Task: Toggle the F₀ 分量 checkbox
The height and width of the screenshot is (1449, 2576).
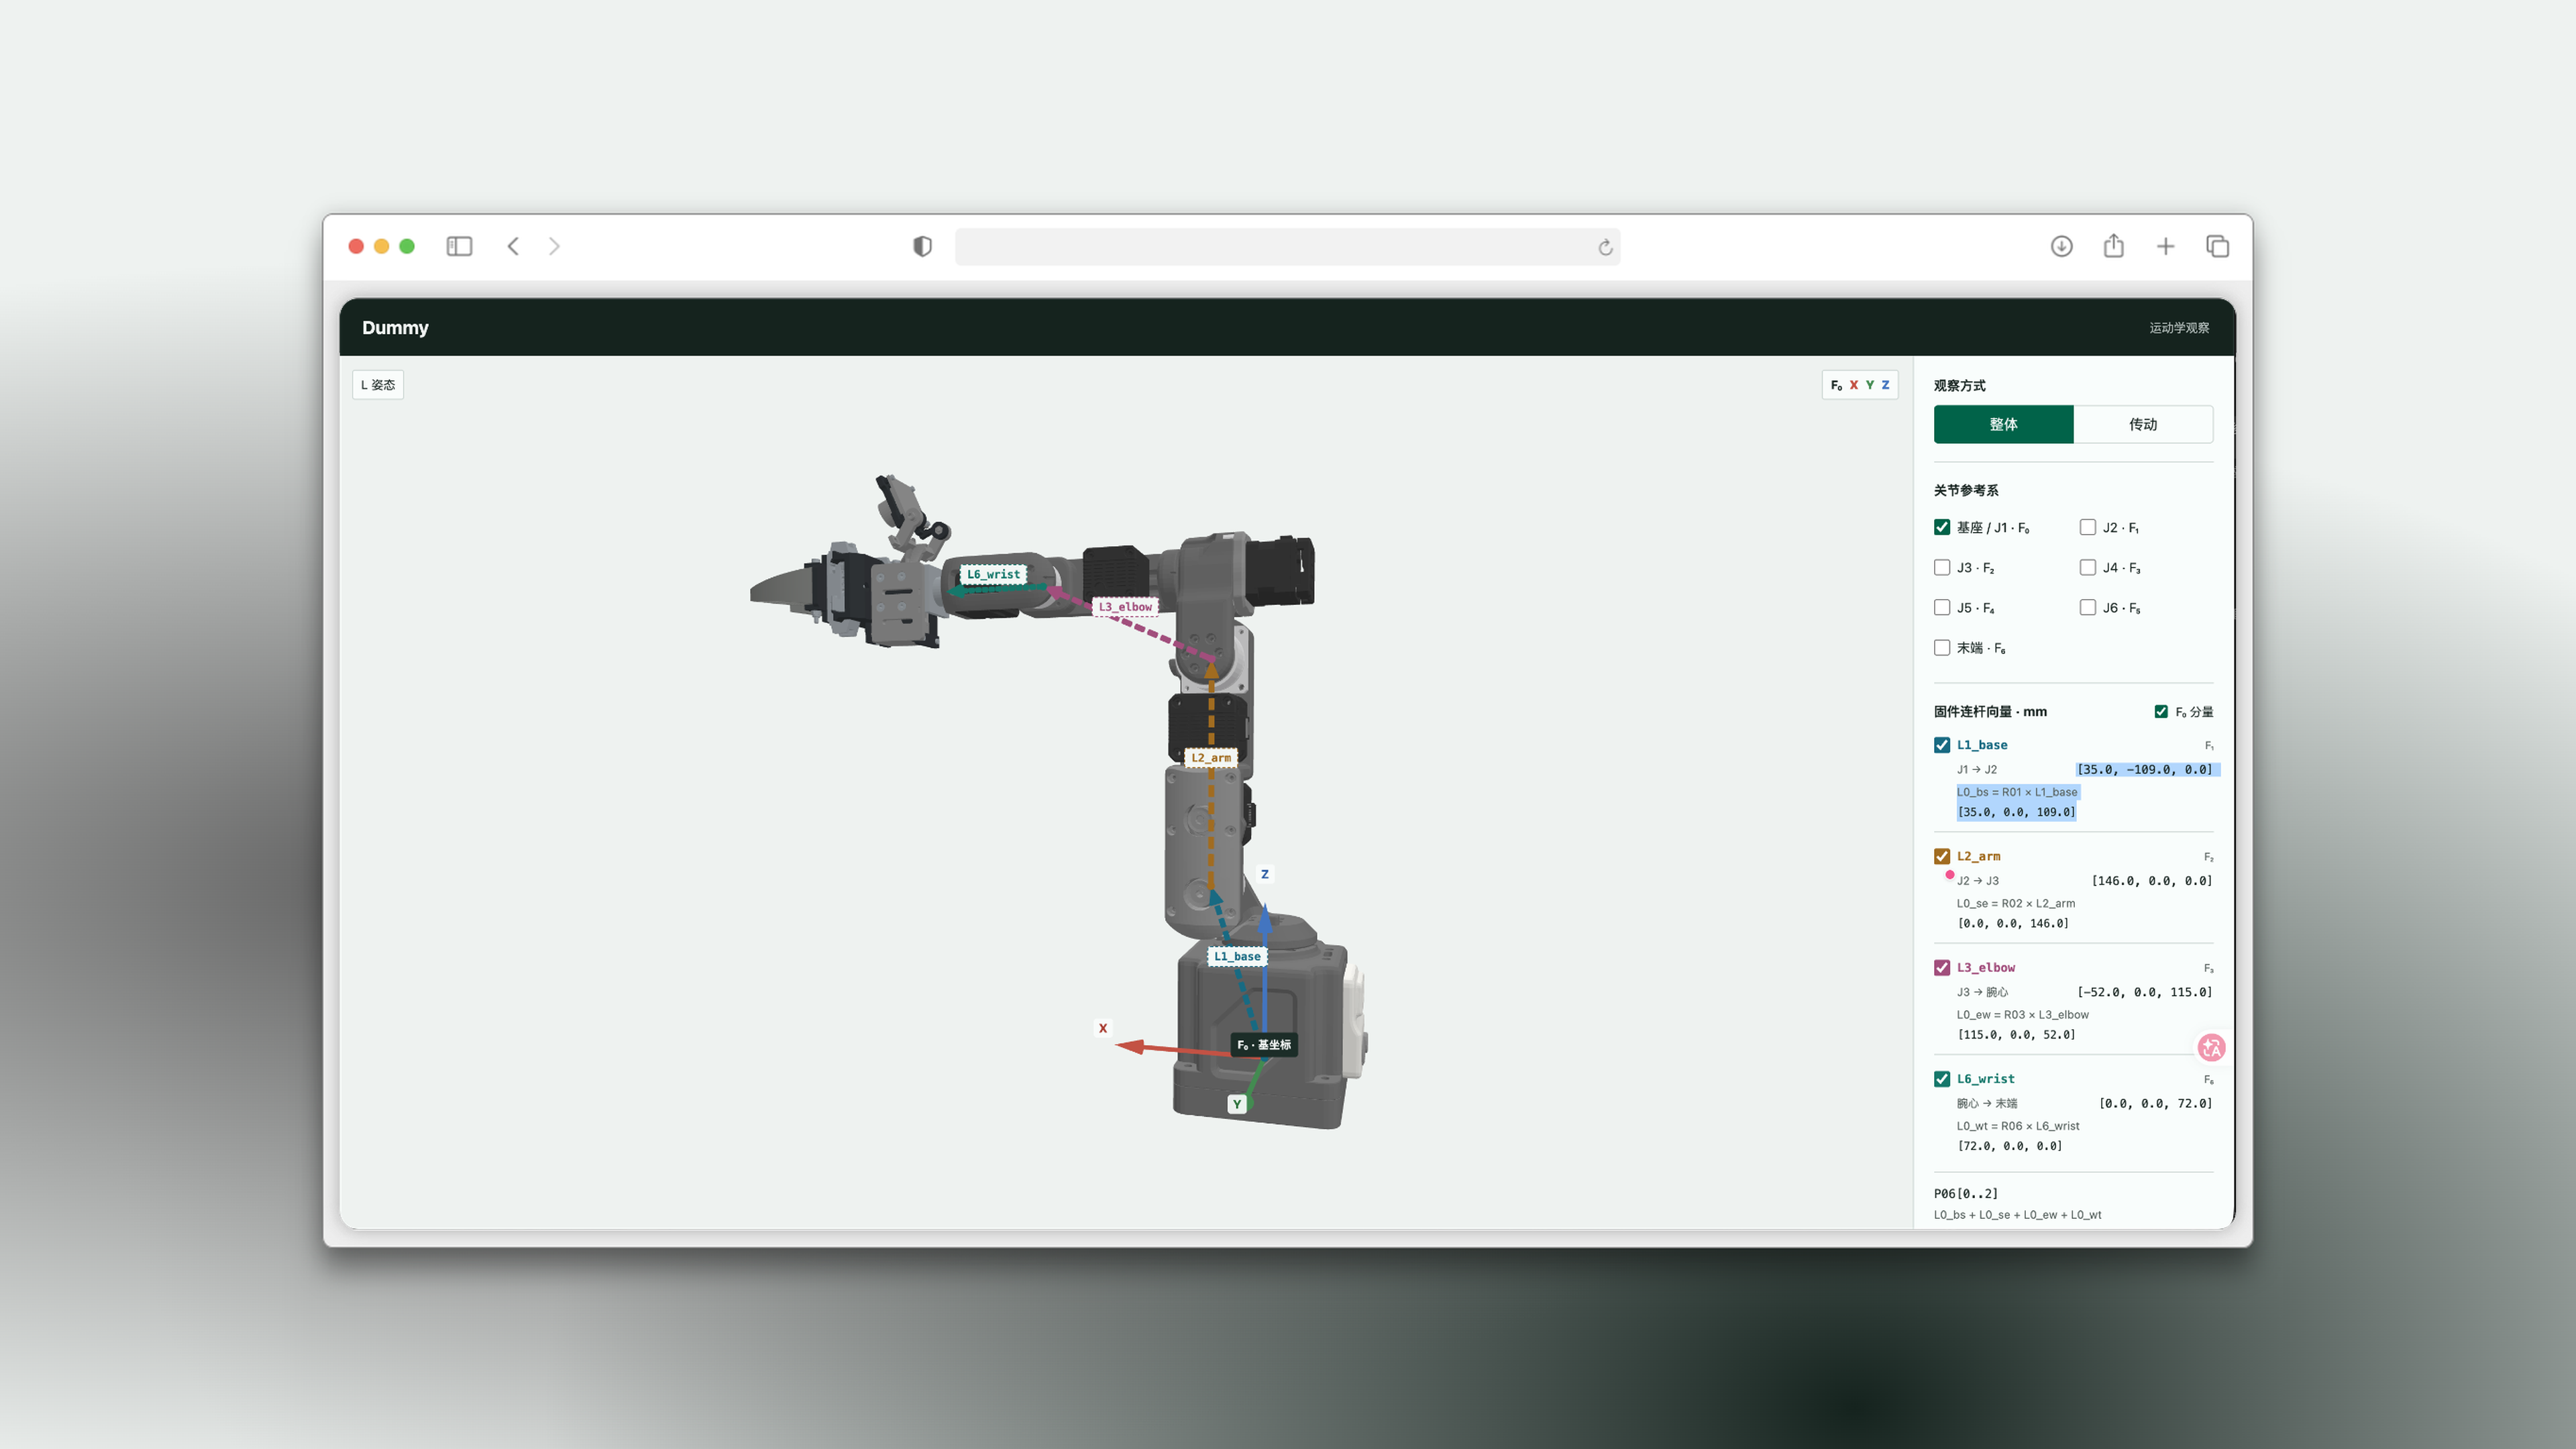Action: pyautogui.click(x=2161, y=711)
